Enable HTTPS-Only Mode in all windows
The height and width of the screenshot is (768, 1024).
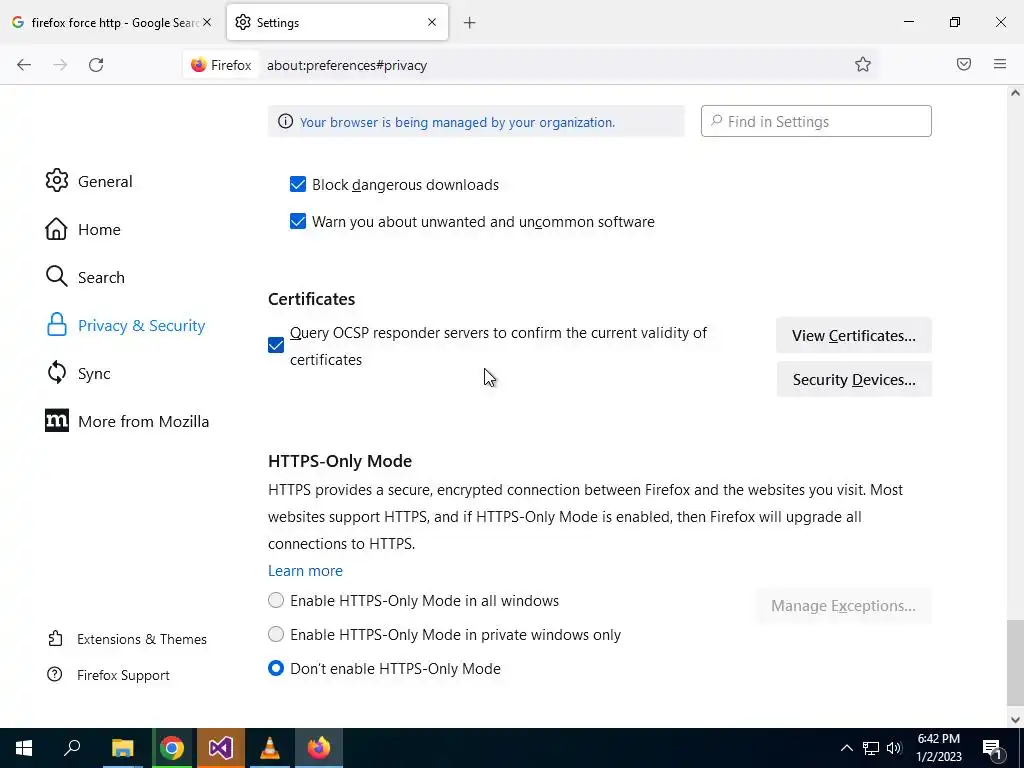[x=276, y=600]
